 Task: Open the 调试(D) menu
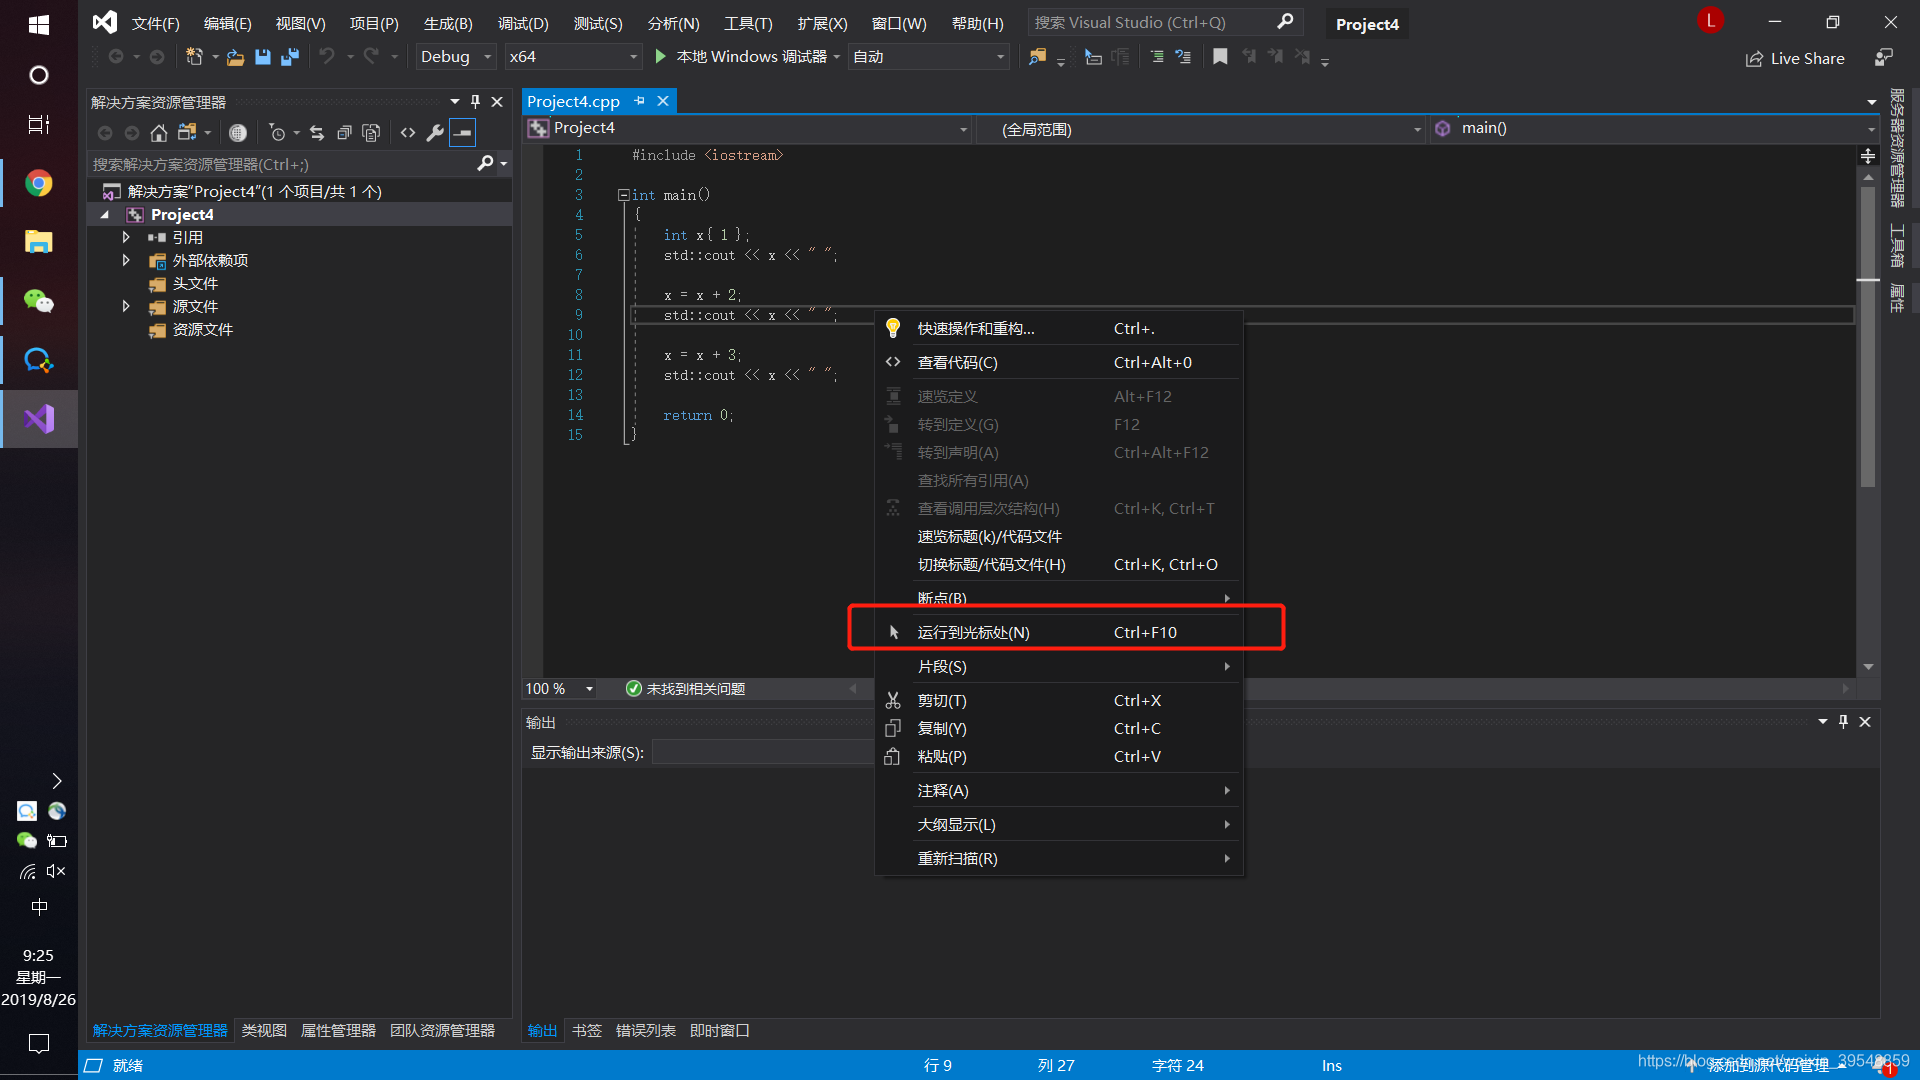[x=524, y=23]
